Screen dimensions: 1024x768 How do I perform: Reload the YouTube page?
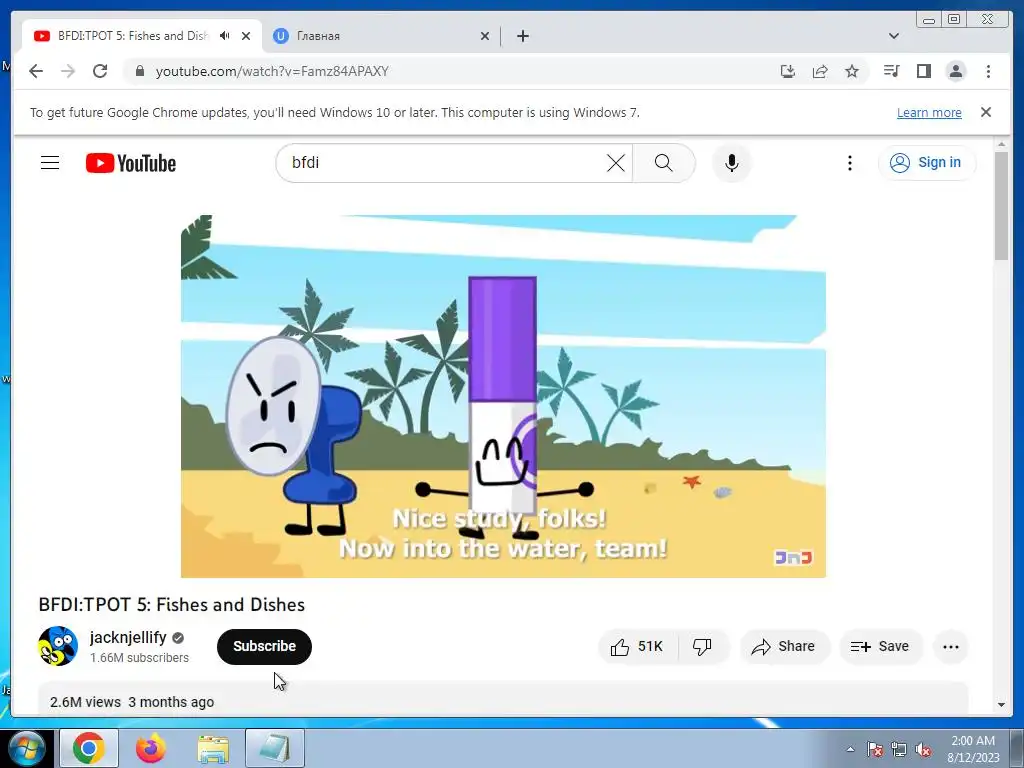[x=100, y=71]
